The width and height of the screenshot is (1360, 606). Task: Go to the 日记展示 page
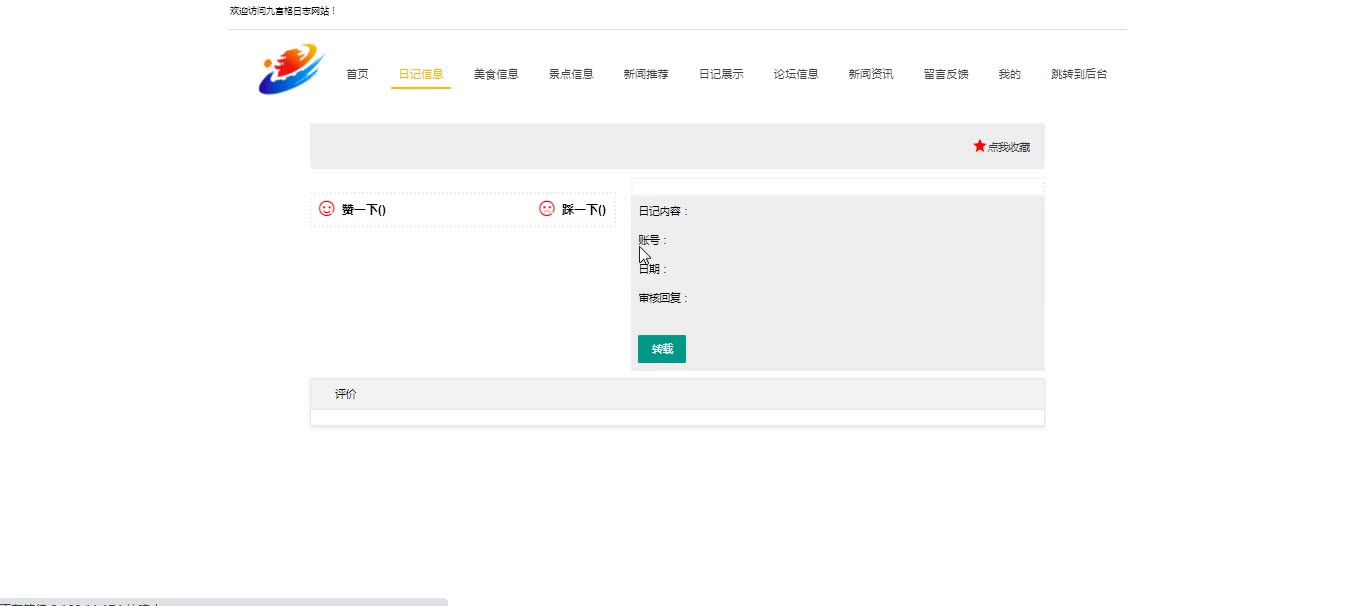click(721, 73)
